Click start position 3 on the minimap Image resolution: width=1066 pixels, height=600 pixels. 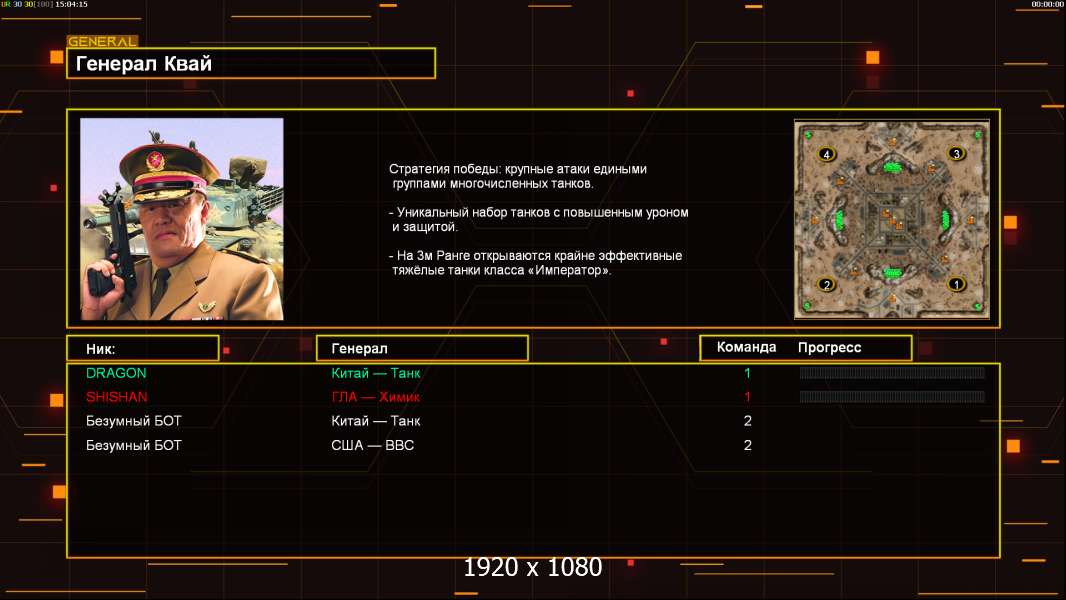957,154
